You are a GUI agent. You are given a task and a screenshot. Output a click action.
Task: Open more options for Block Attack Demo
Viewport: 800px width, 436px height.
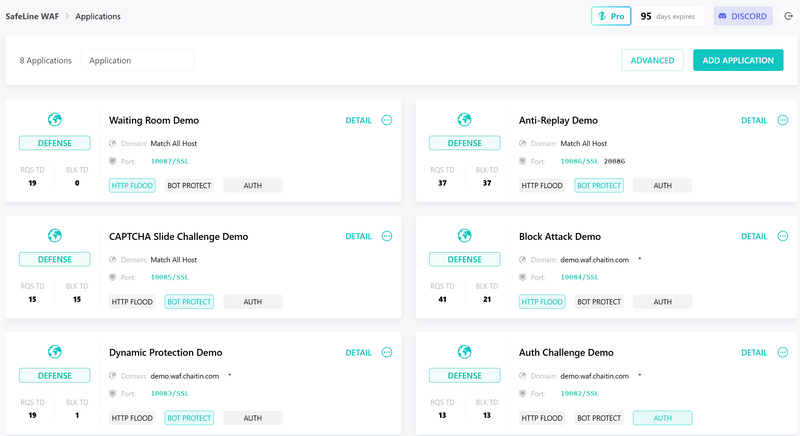(783, 236)
